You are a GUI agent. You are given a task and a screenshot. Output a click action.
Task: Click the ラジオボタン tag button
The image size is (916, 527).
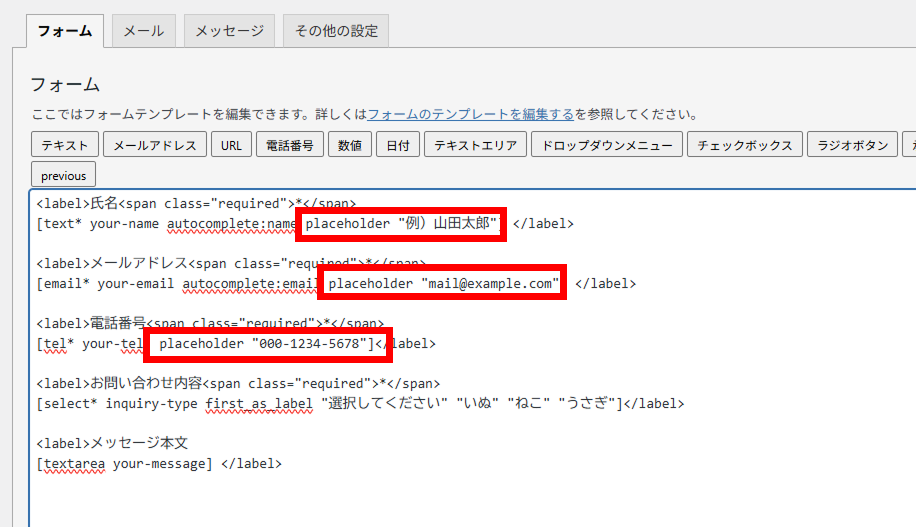click(852, 145)
